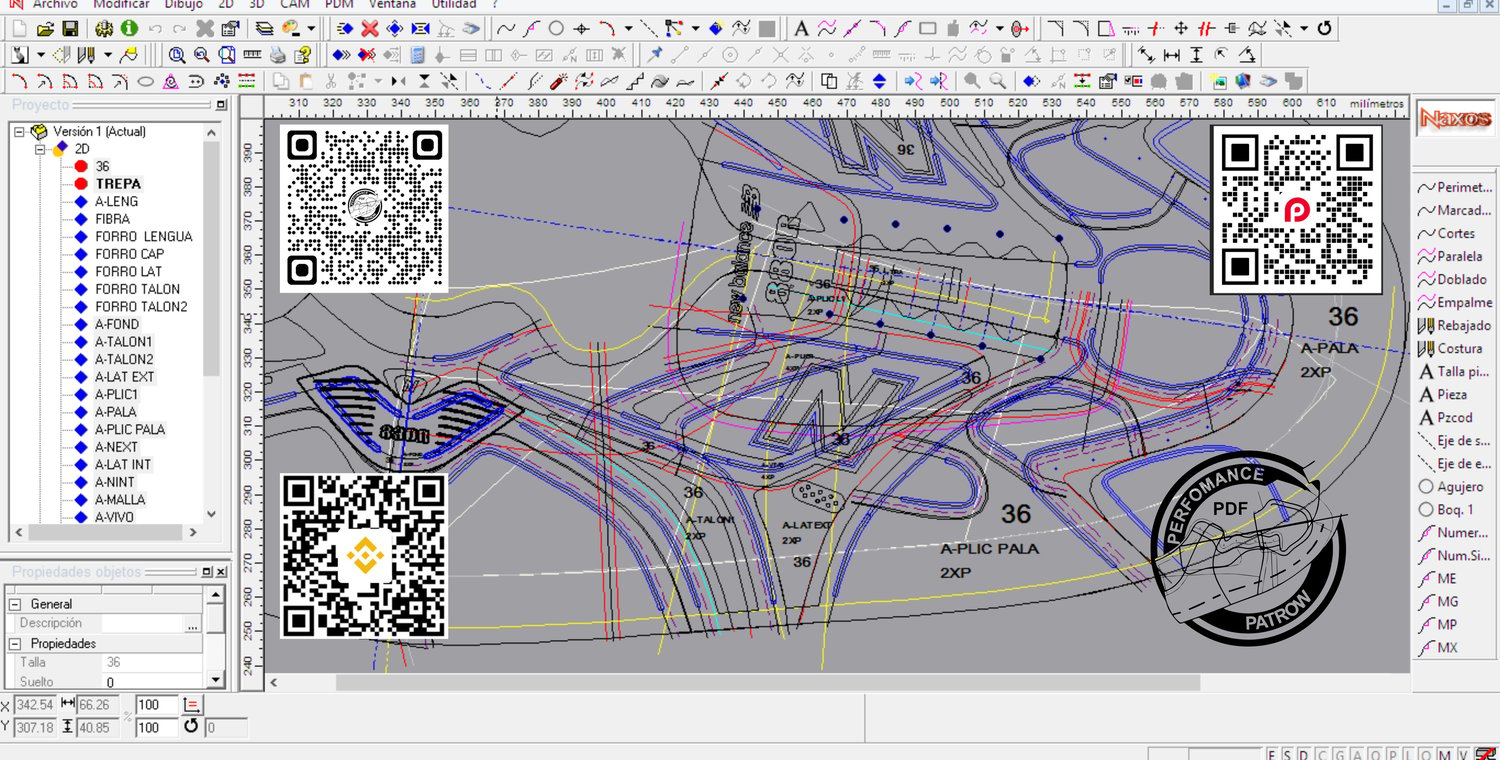Open the dropdown arrow beside the pencils icon

tap(107, 54)
